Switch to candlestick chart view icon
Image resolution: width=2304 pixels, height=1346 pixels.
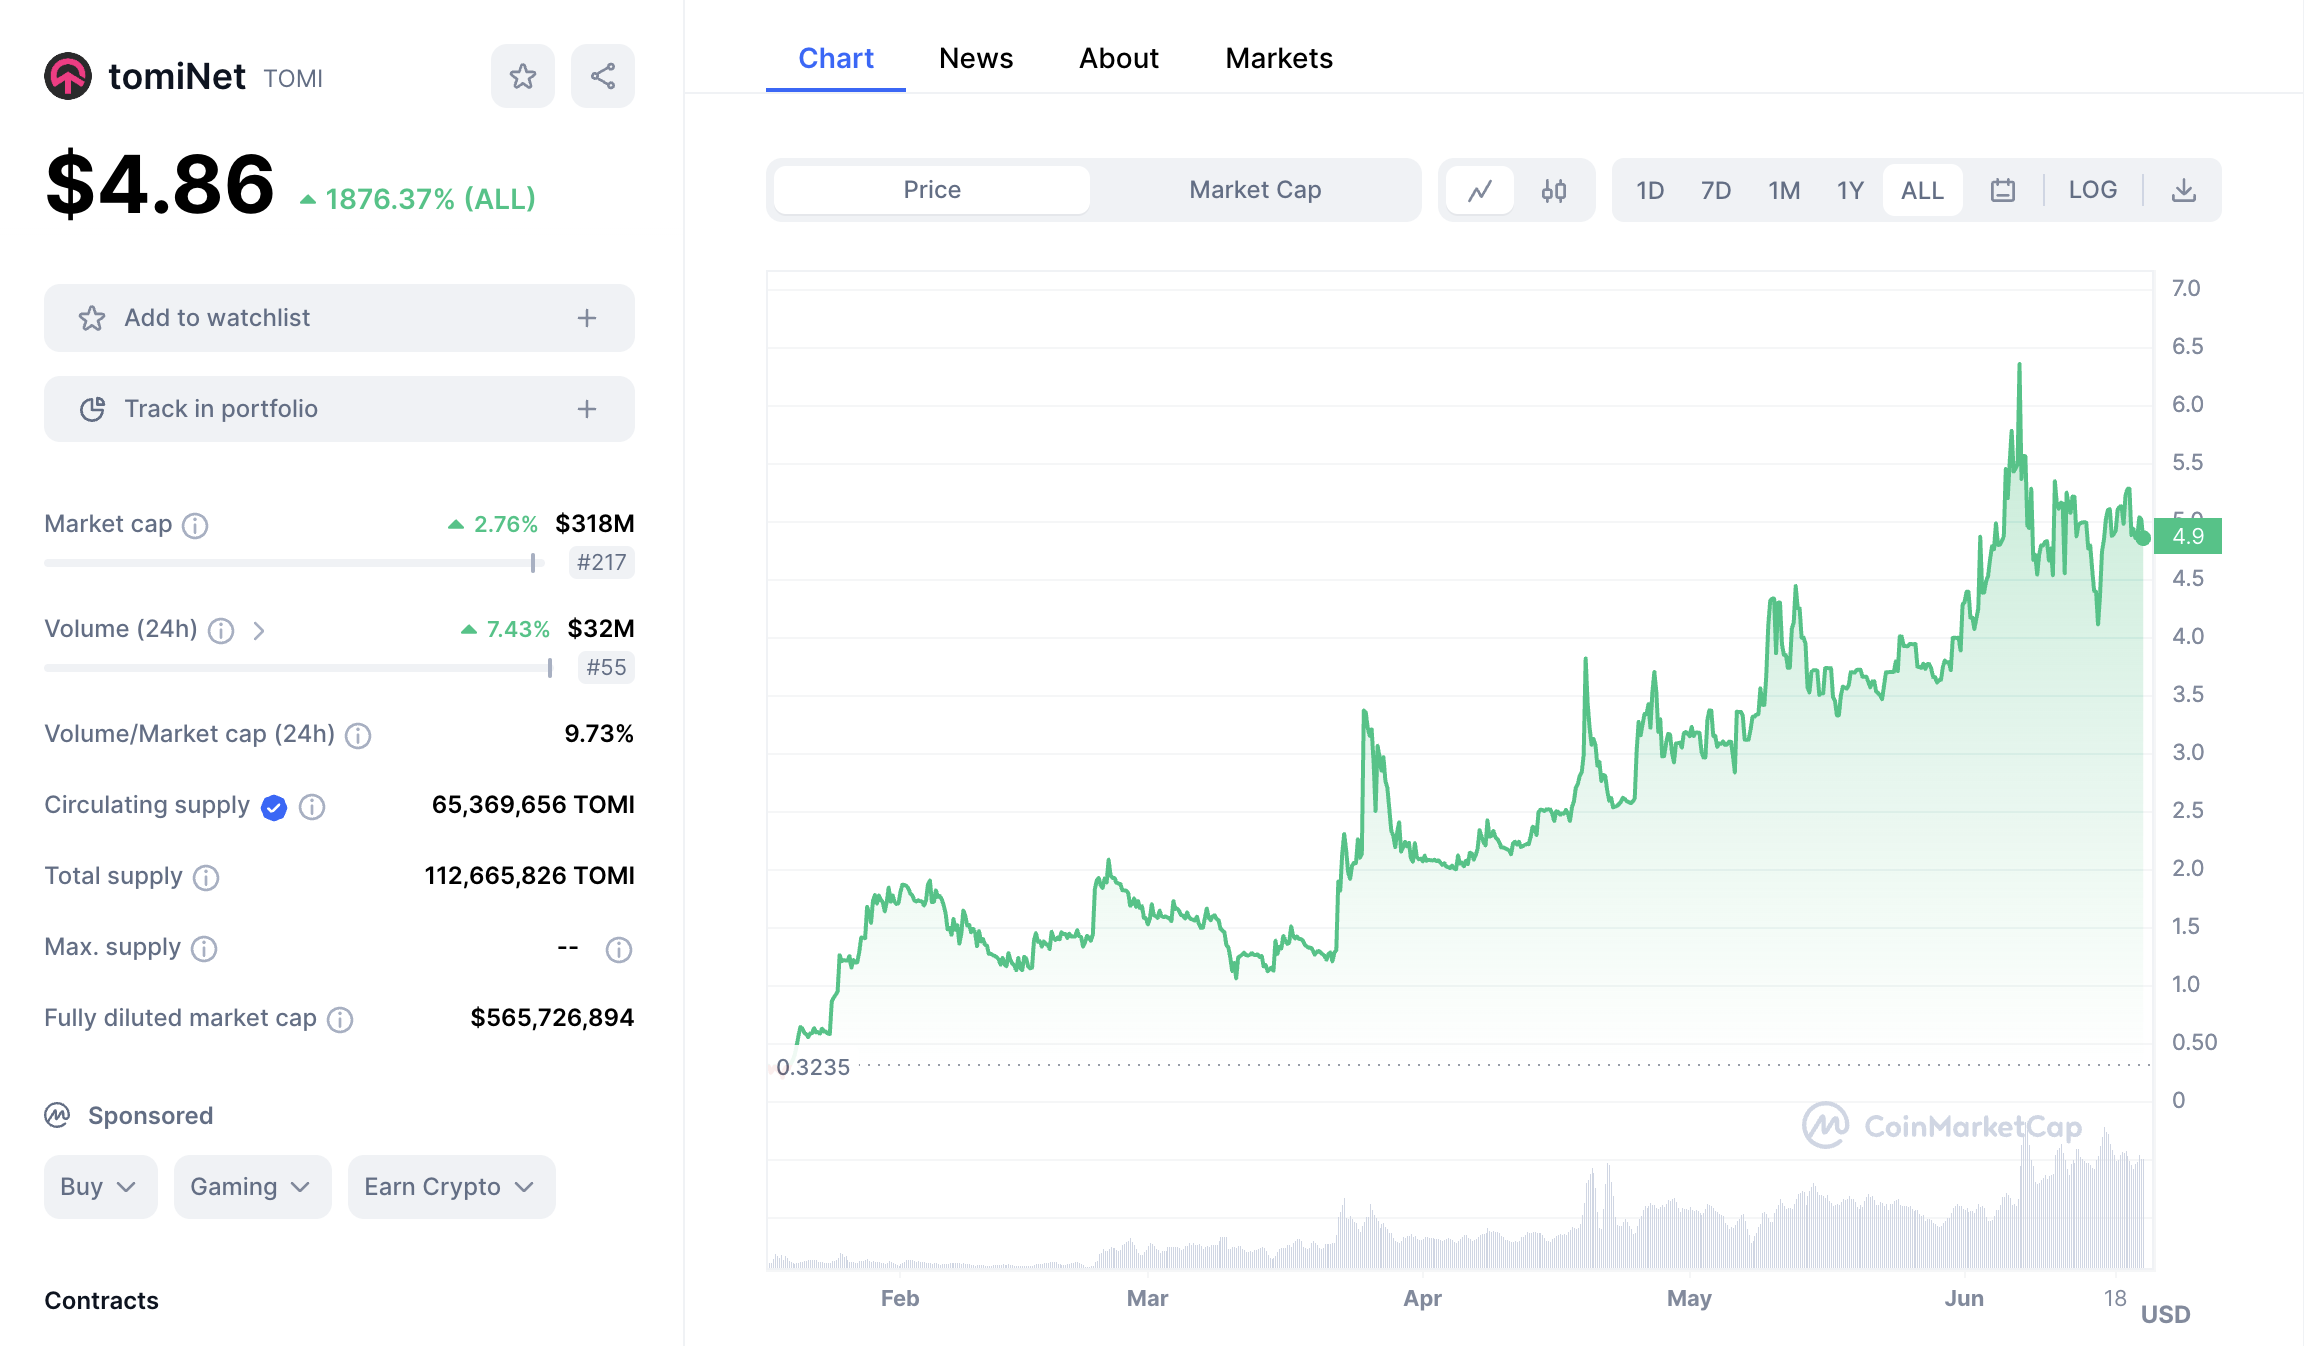[1554, 190]
